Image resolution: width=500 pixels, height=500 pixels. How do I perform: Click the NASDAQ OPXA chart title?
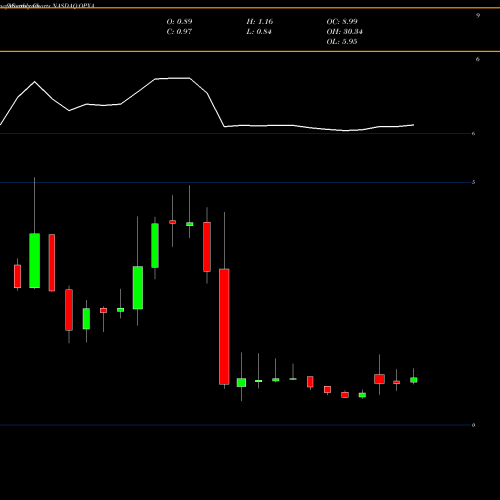click(x=47, y=6)
